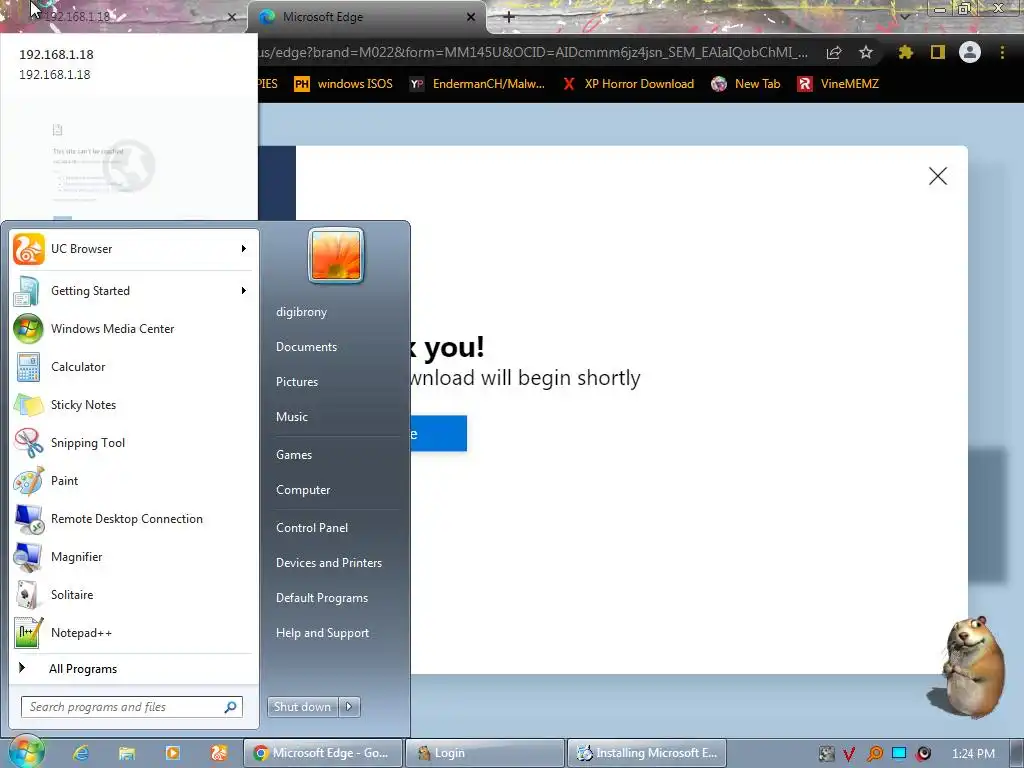The width and height of the screenshot is (1024, 768).
Task: Open Windows Media Player from the taskbar
Action: [173, 753]
